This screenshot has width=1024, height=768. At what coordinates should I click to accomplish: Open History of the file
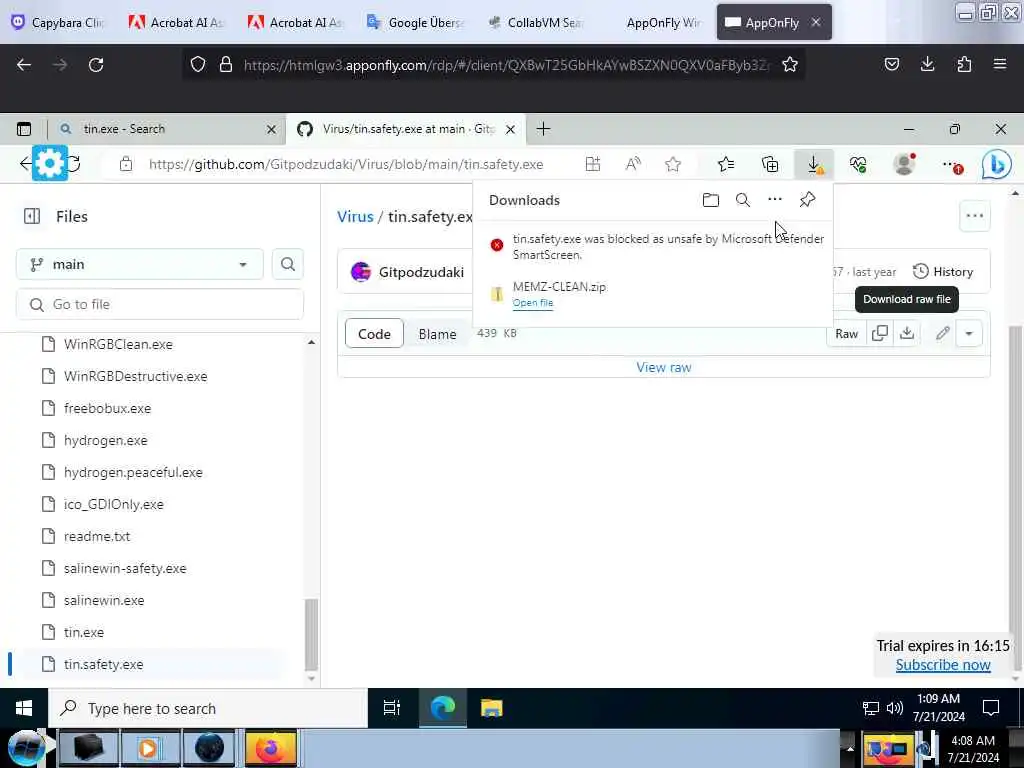pyautogui.click(x=943, y=271)
